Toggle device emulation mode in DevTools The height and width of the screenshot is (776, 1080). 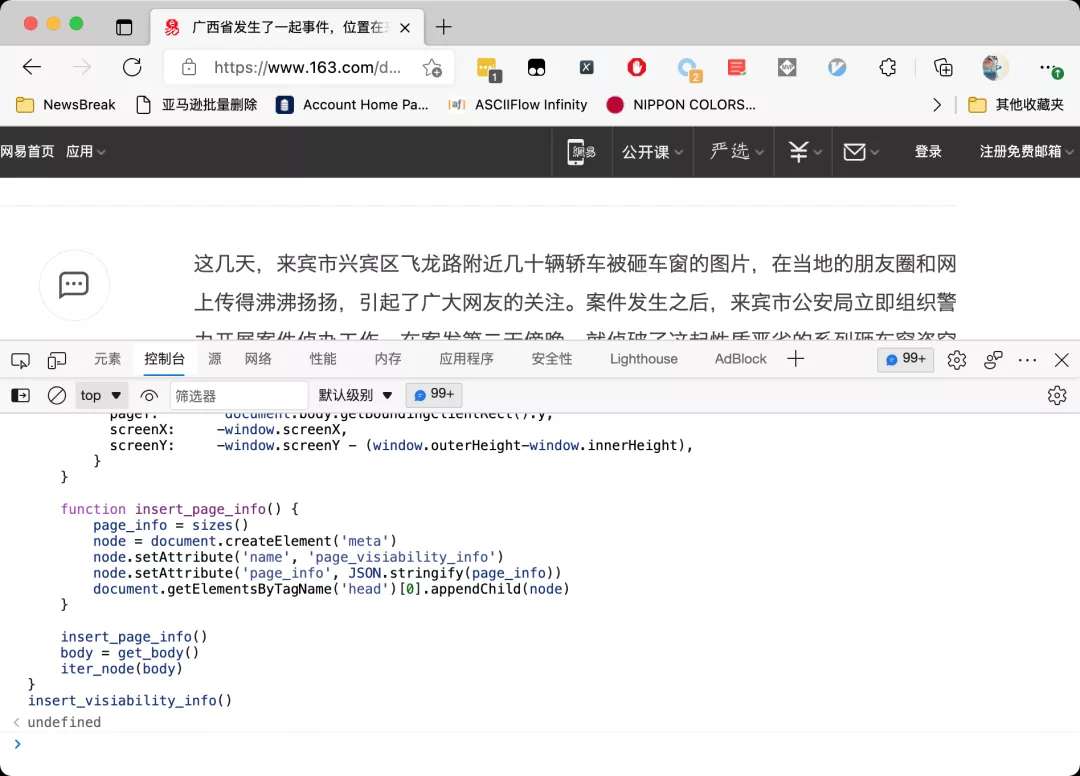[x=57, y=360]
